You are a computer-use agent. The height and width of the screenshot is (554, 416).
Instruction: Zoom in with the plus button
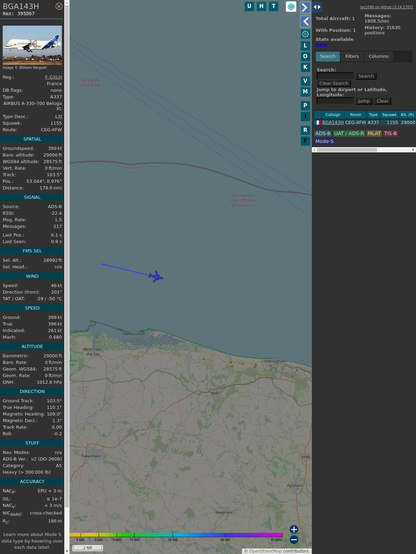(x=294, y=529)
